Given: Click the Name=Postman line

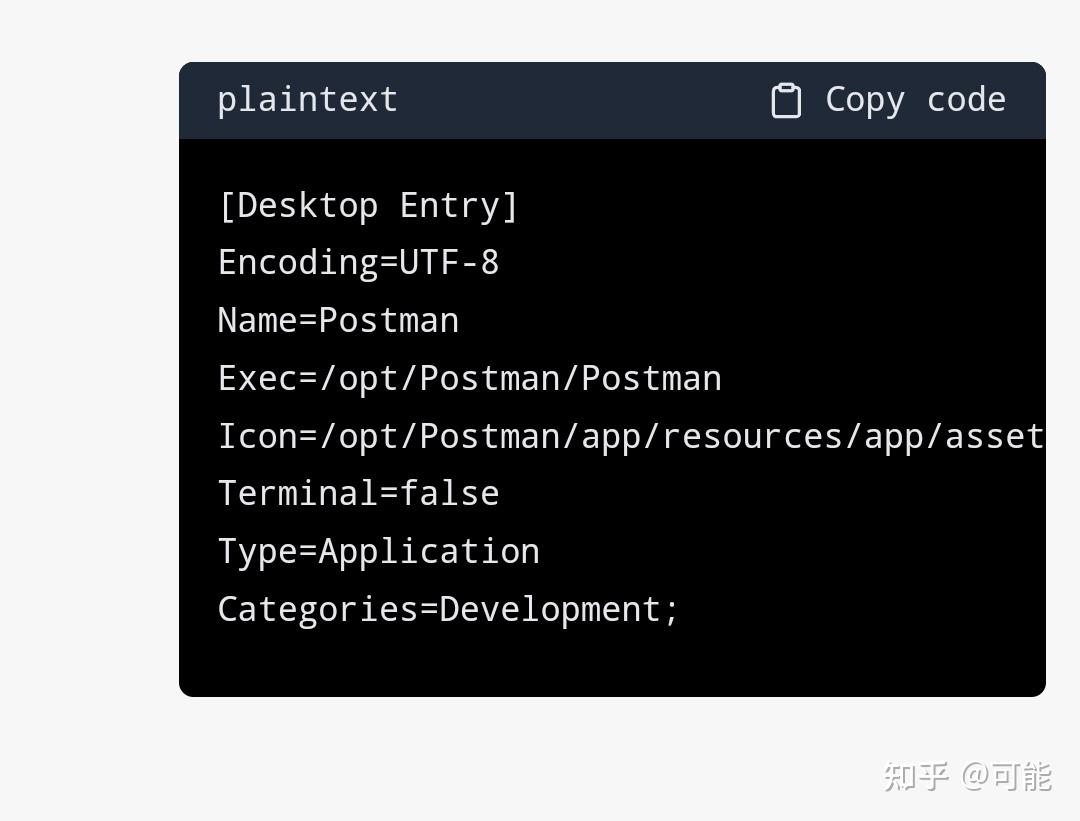Looking at the screenshot, I should pyautogui.click(x=338, y=319).
